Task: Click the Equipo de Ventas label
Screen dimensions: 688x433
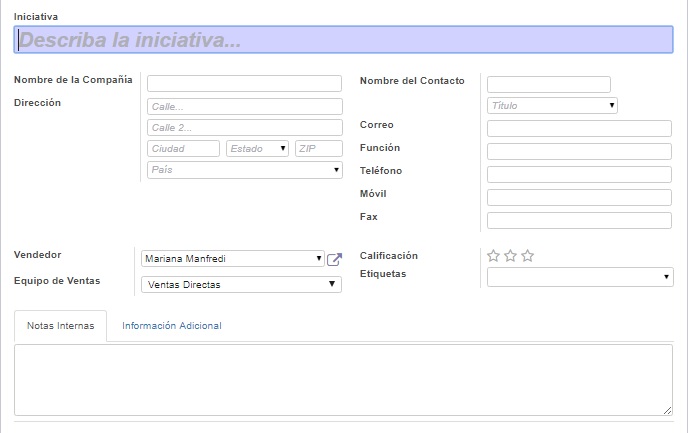Action: pos(57,281)
